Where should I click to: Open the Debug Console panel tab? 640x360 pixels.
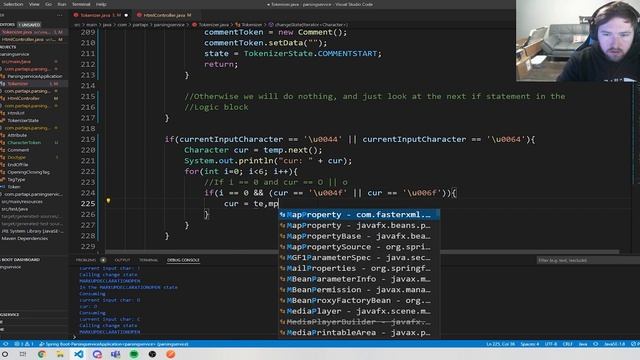pyautogui.click(x=183, y=260)
